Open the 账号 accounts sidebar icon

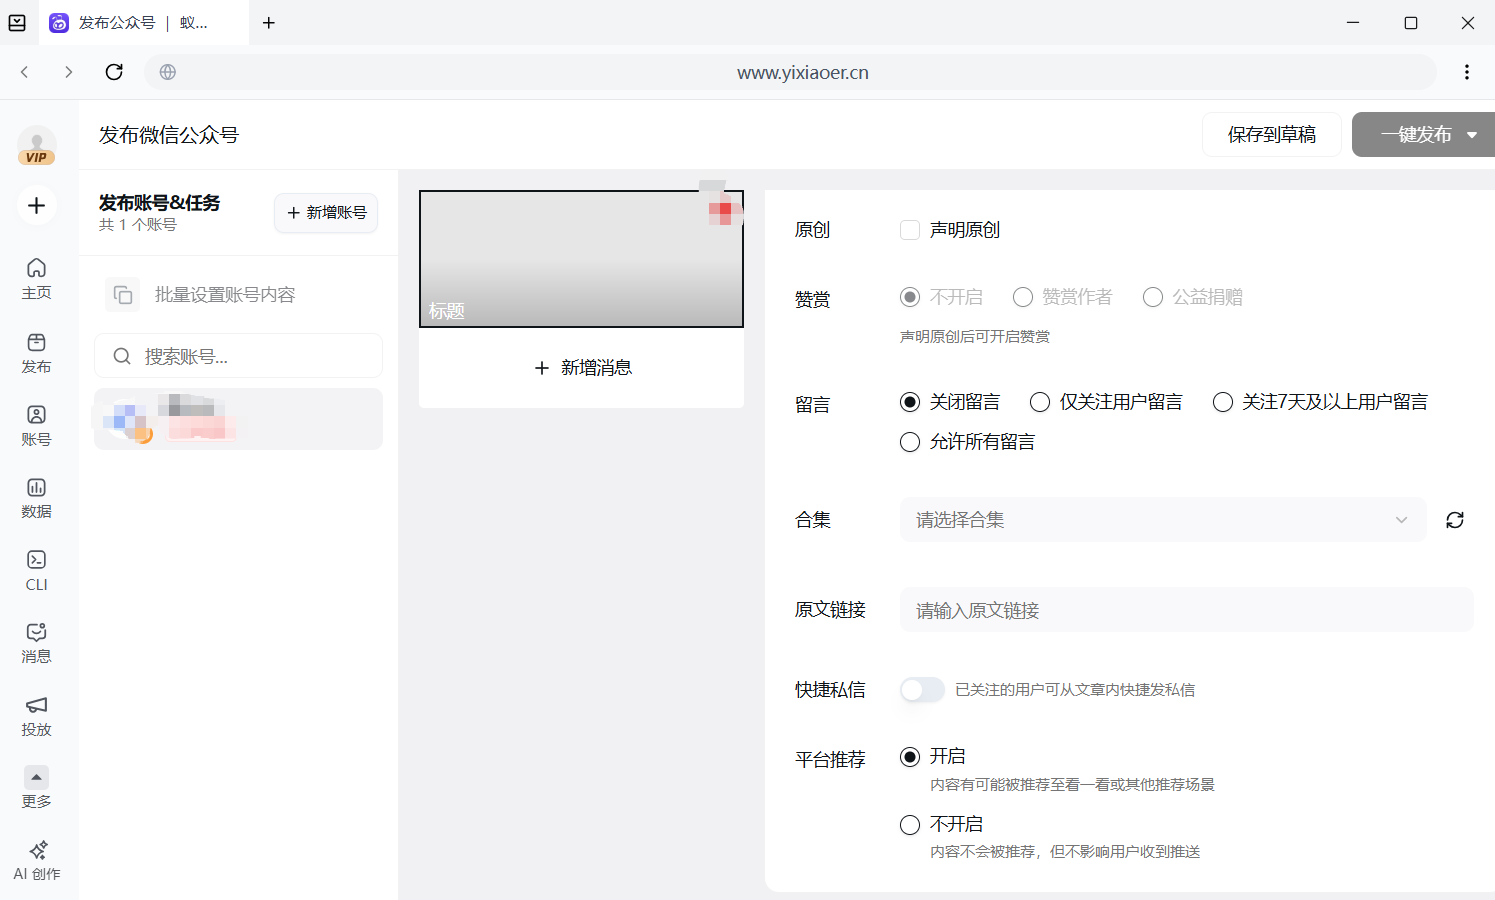point(36,425)
